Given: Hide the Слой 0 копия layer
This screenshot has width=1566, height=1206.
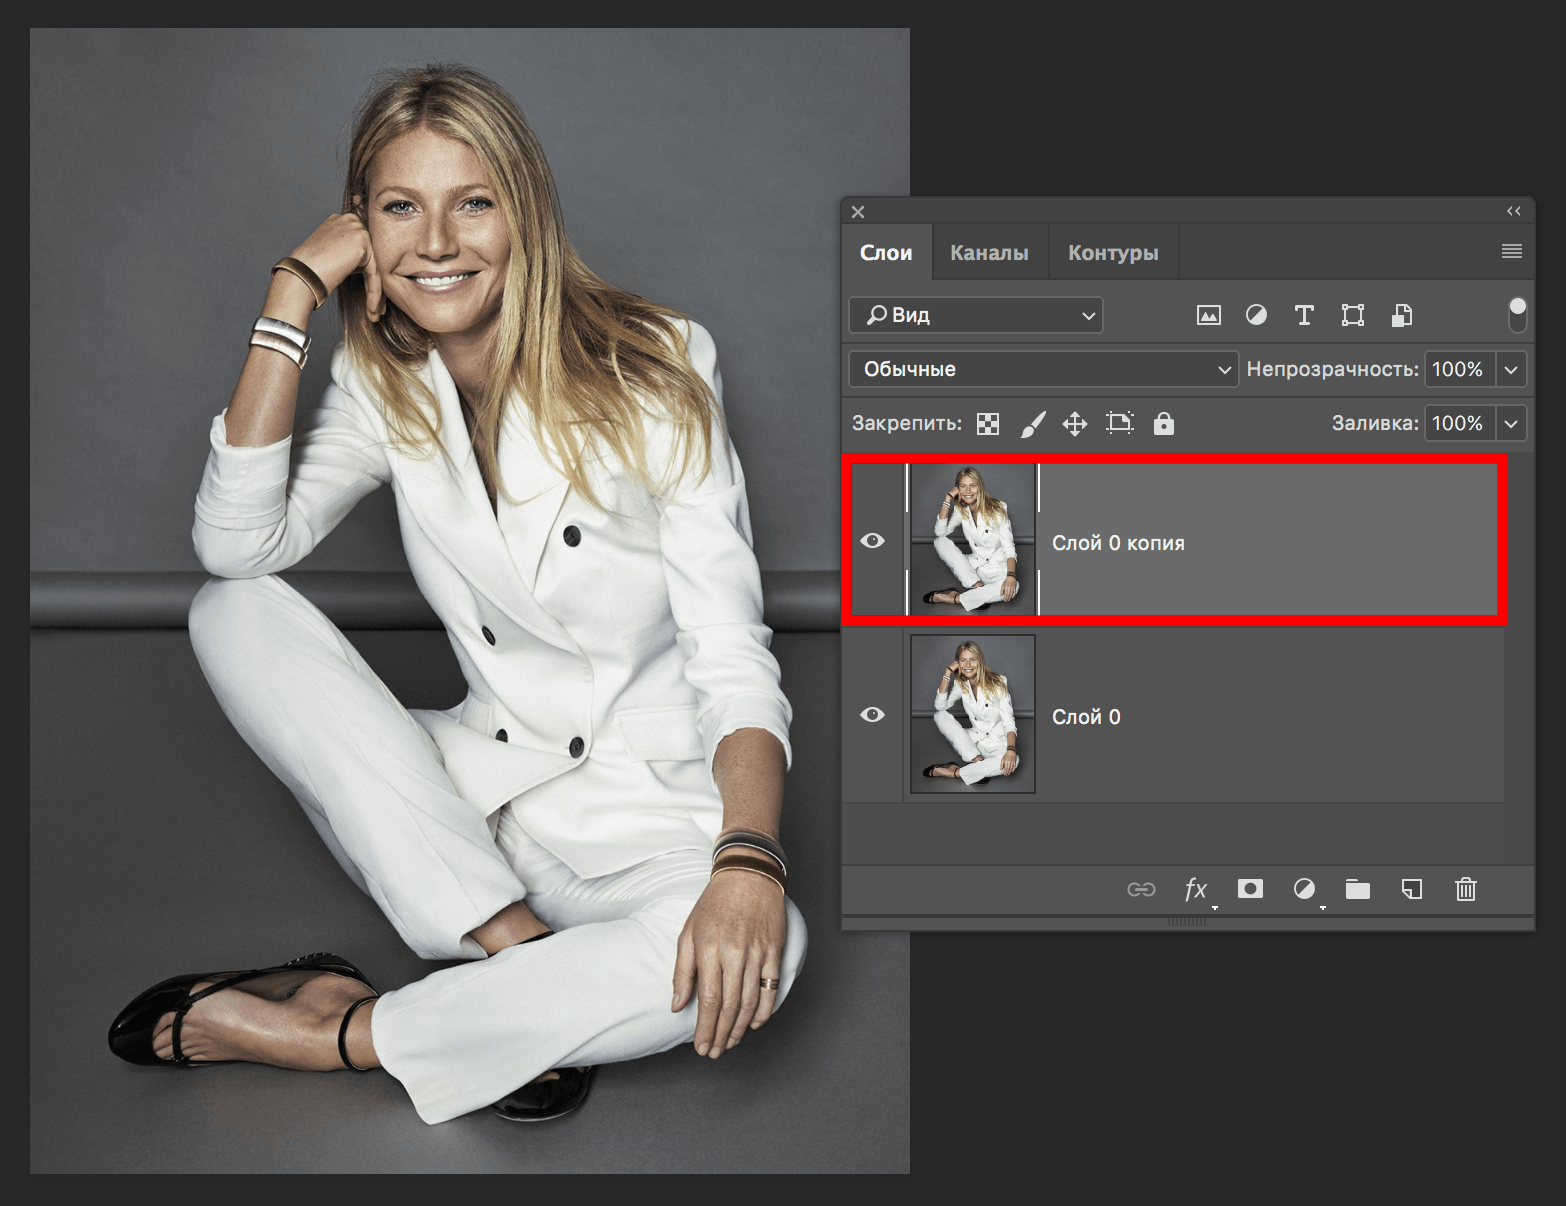Looking at the screenshot, I should (872, 541).
